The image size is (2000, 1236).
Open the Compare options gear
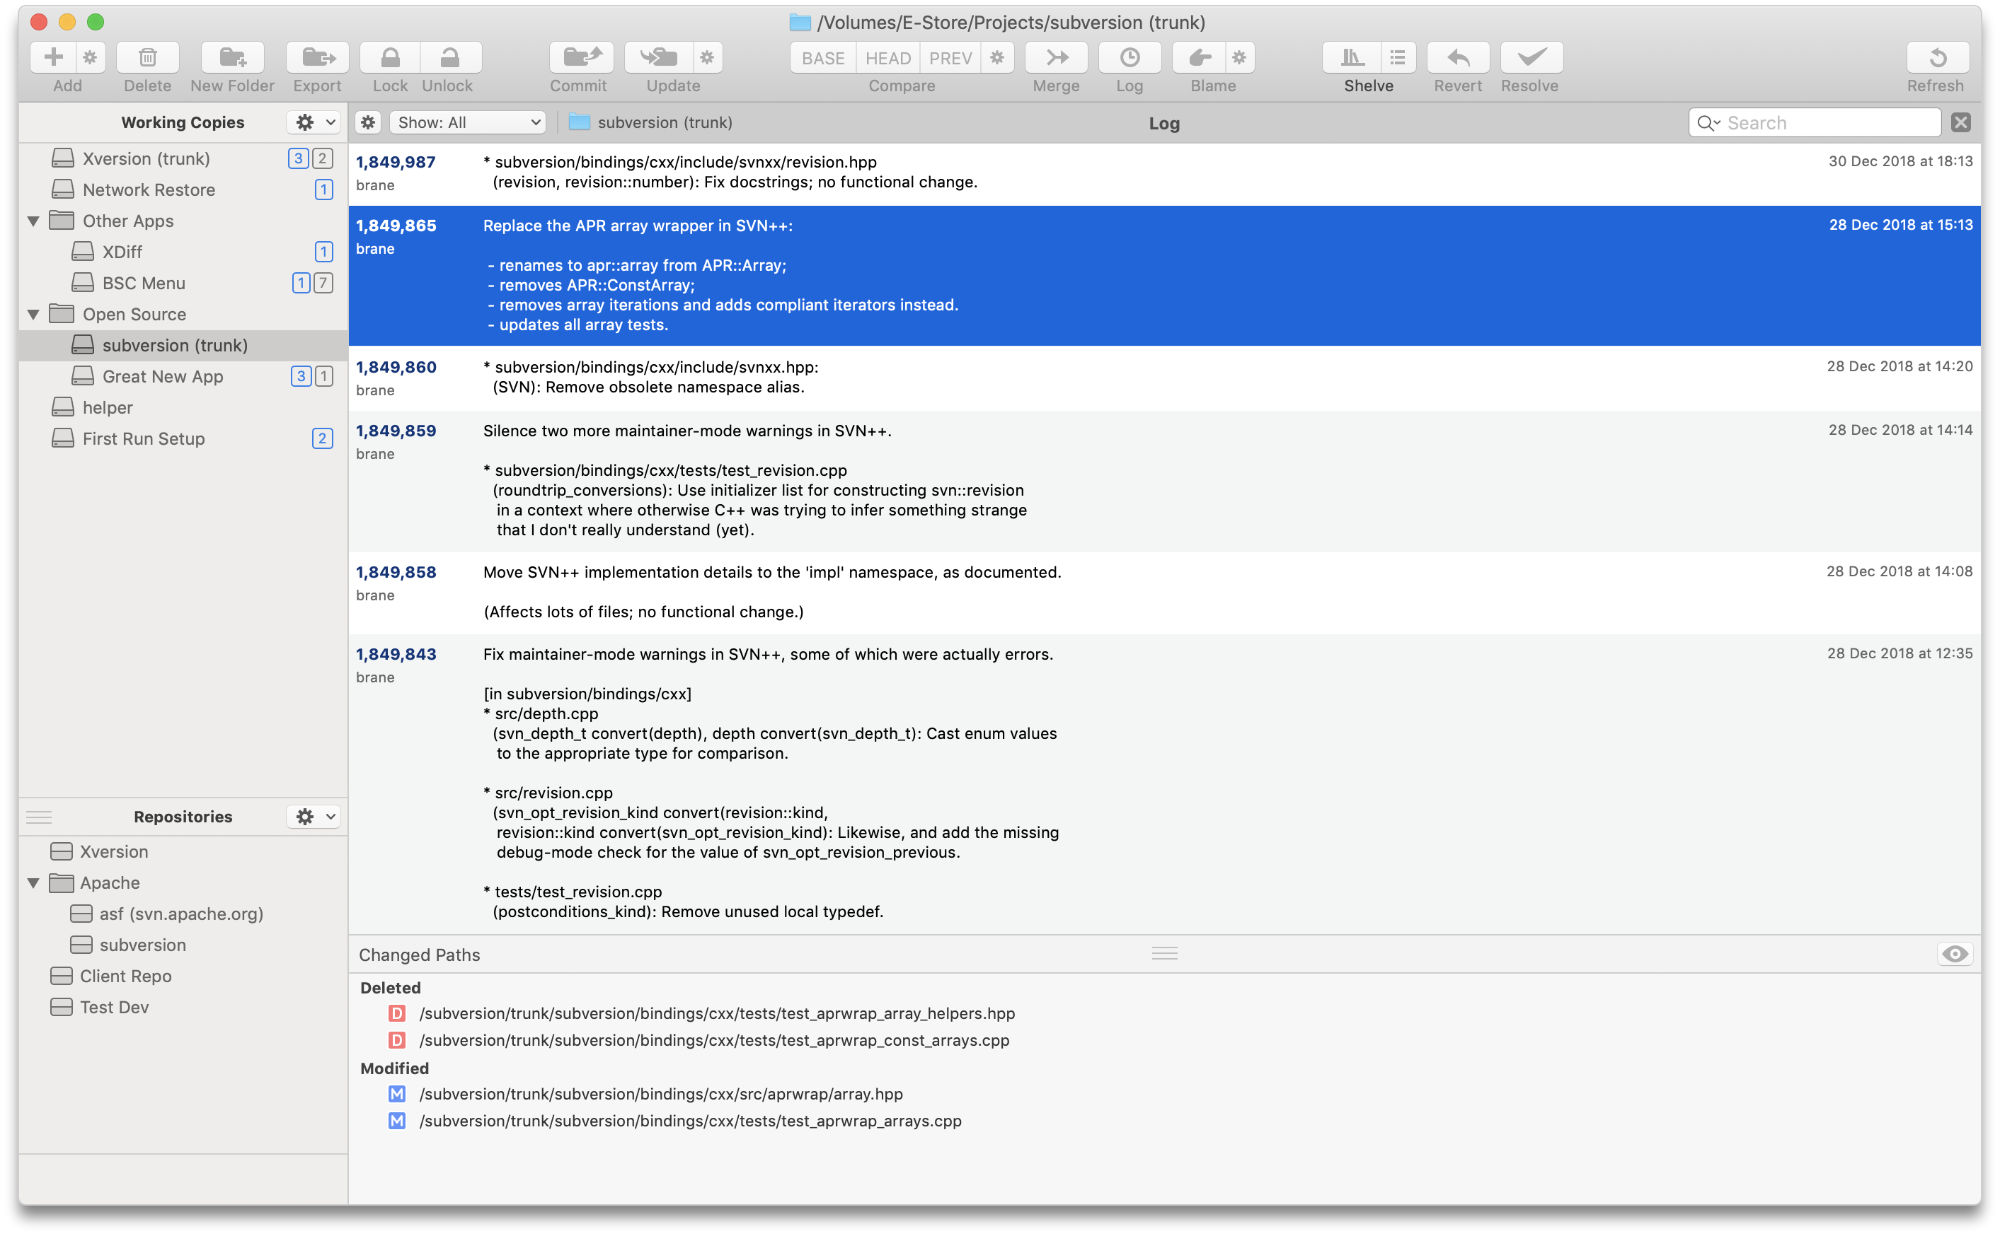(997, 58)
